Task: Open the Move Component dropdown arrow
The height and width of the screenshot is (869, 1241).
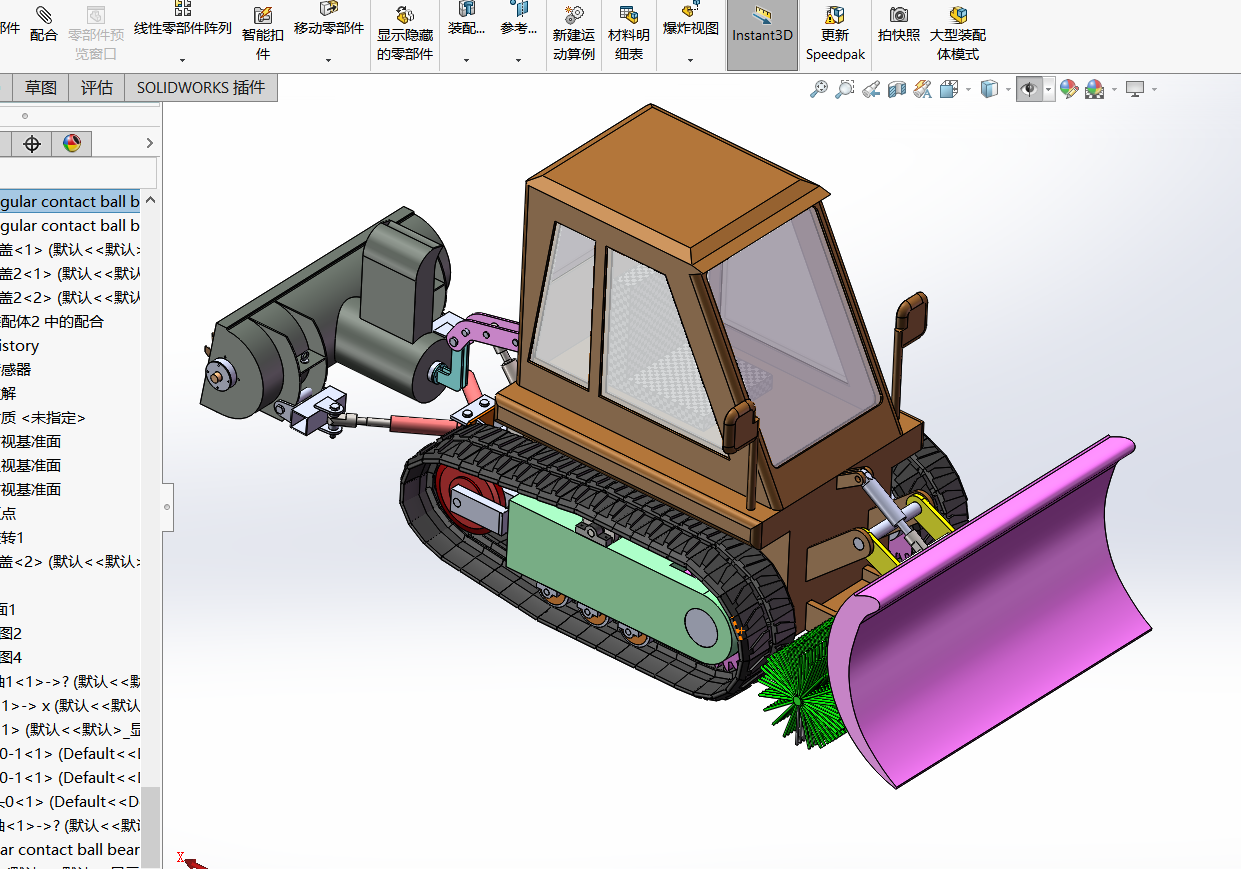Action: pyautogui.click(x=328, y=60)
